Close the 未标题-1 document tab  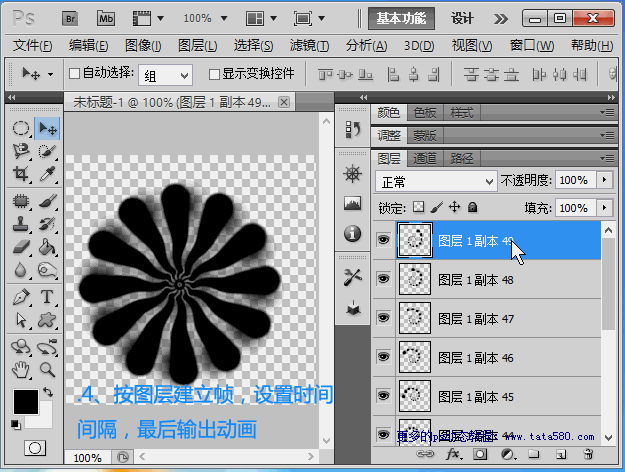(x=284, y=102)
